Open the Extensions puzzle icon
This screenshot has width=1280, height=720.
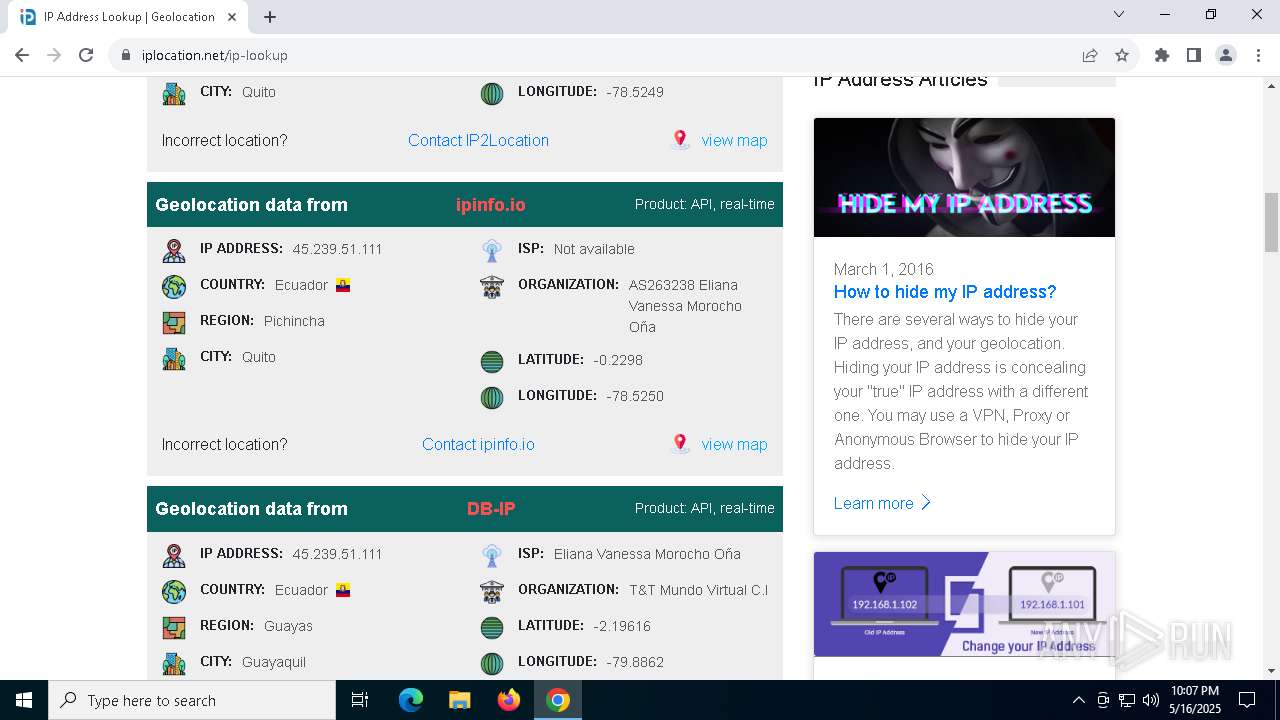(1162, 55)
